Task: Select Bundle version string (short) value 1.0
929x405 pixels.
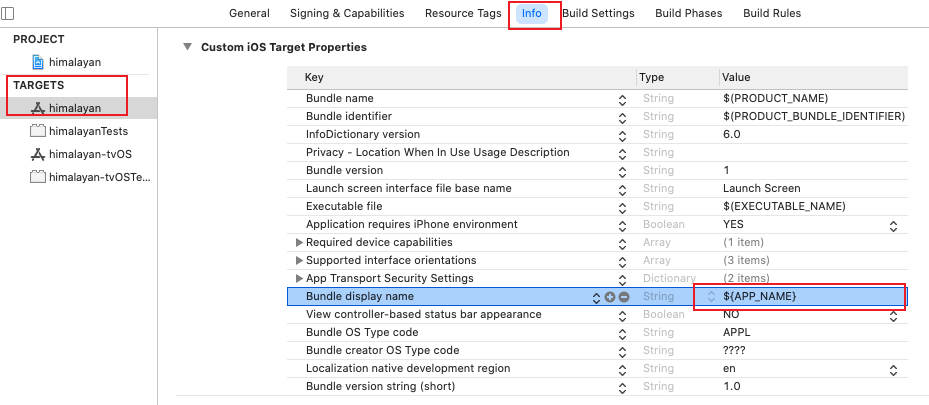Action: pyautogui.click(x=732, y=387)
